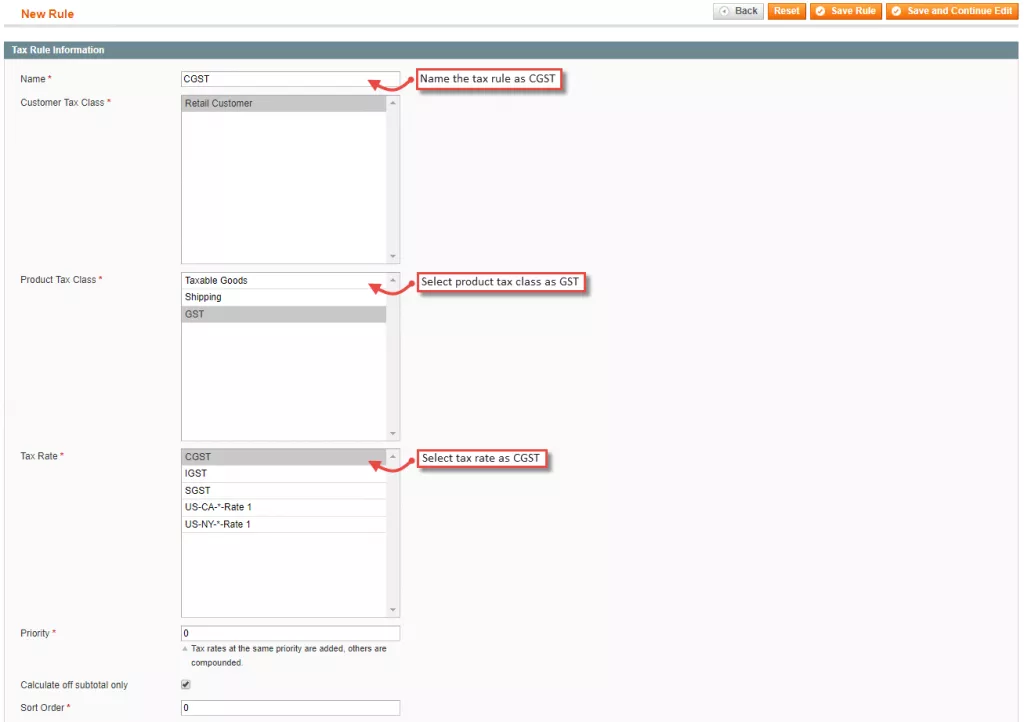Select SGST tax rate option
This screenshot has height=722, width=1024.
[283, 490]
